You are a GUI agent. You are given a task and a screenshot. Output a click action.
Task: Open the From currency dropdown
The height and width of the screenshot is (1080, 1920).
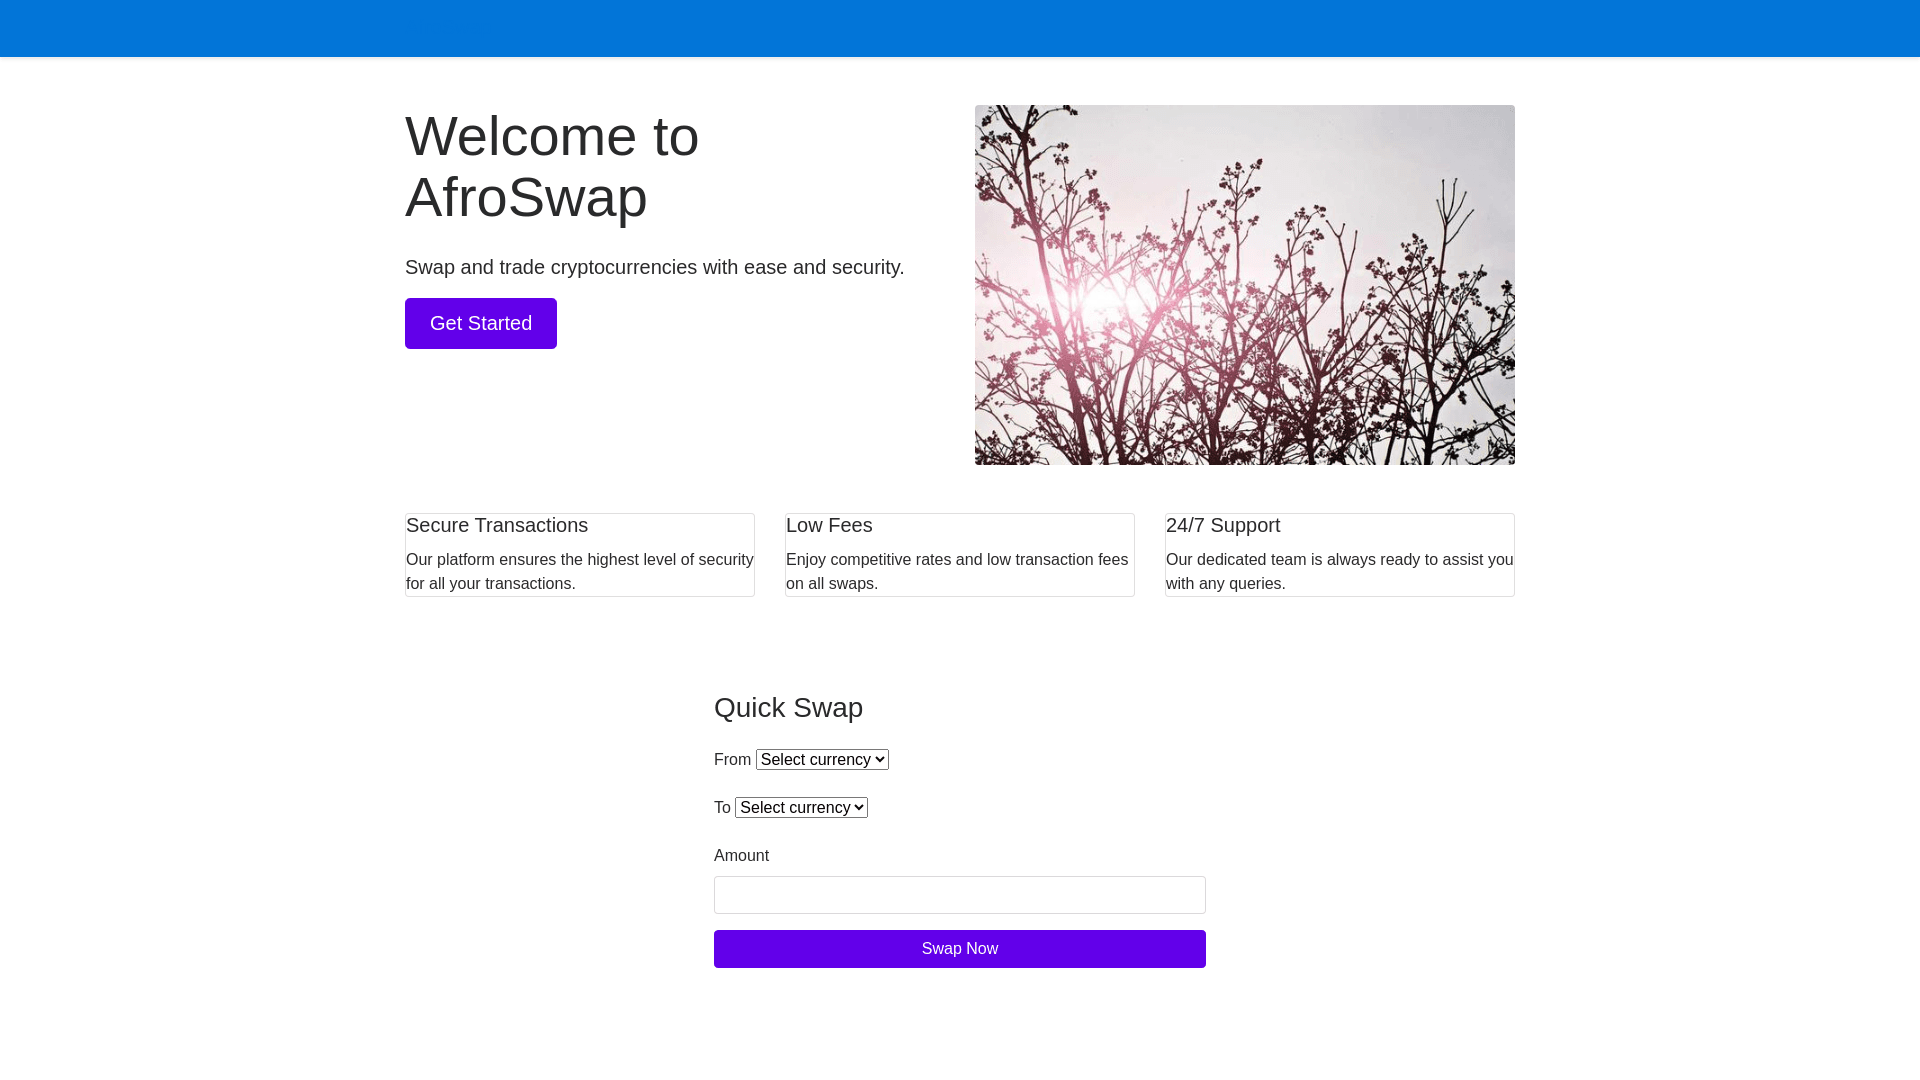pyautogui.click(x=822, y=760)
